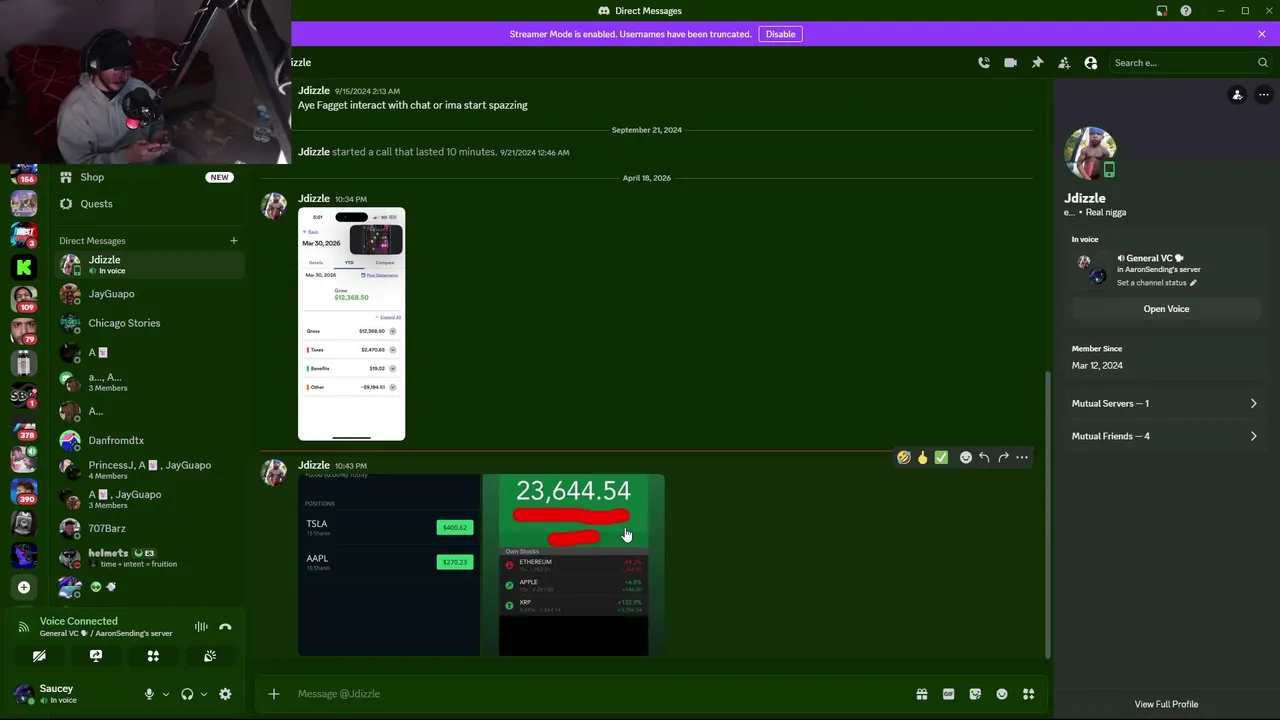Expand Mutual Friends list
This screenshot has width=1280, height=720.
(x=1166, y=436)
